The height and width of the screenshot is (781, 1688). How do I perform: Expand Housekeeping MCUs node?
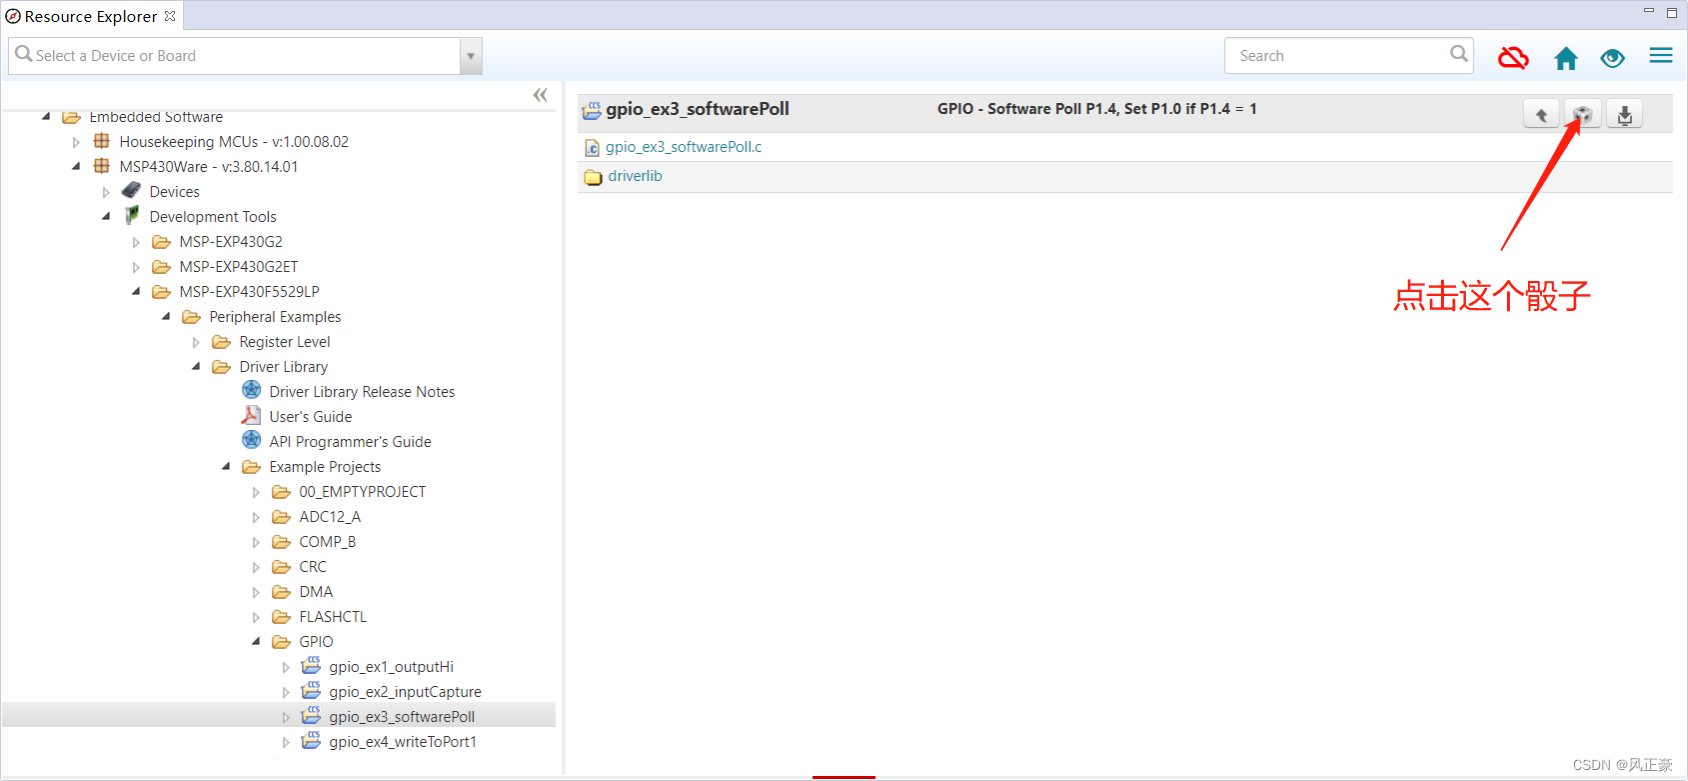pos(76,143)
